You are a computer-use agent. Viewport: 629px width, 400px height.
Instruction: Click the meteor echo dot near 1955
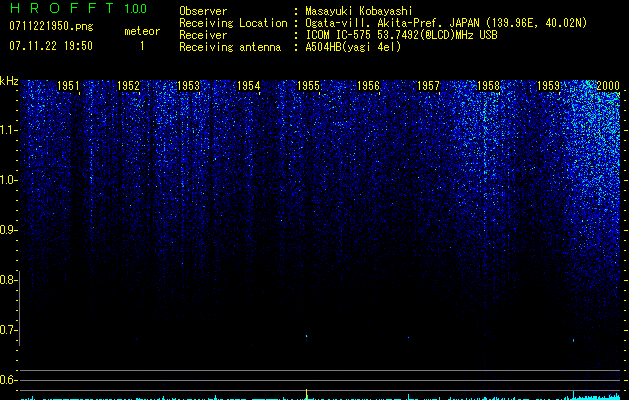(x=306, y=336)
